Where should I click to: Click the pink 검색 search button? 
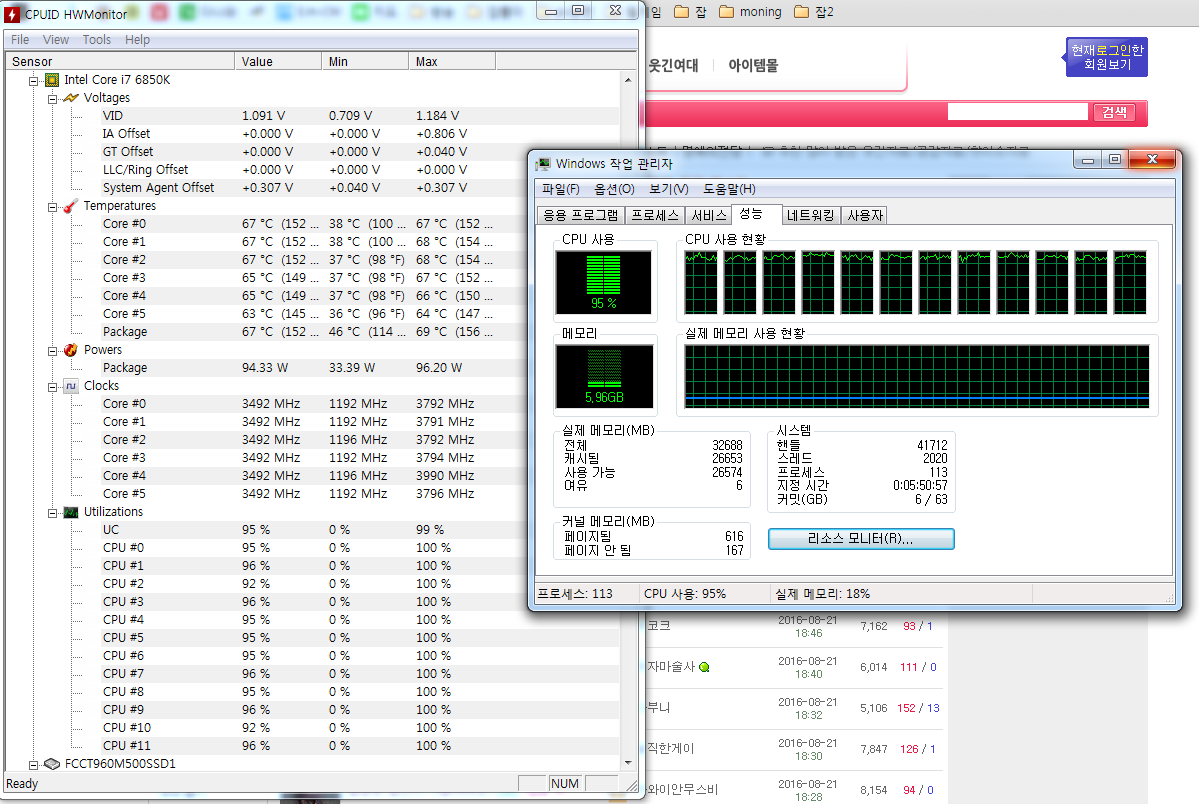pyautogui.click(x=1114, y=112)
